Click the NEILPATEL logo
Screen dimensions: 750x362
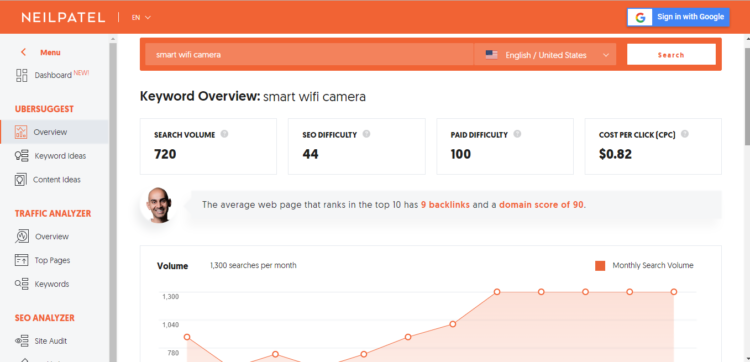pos(63,17)
